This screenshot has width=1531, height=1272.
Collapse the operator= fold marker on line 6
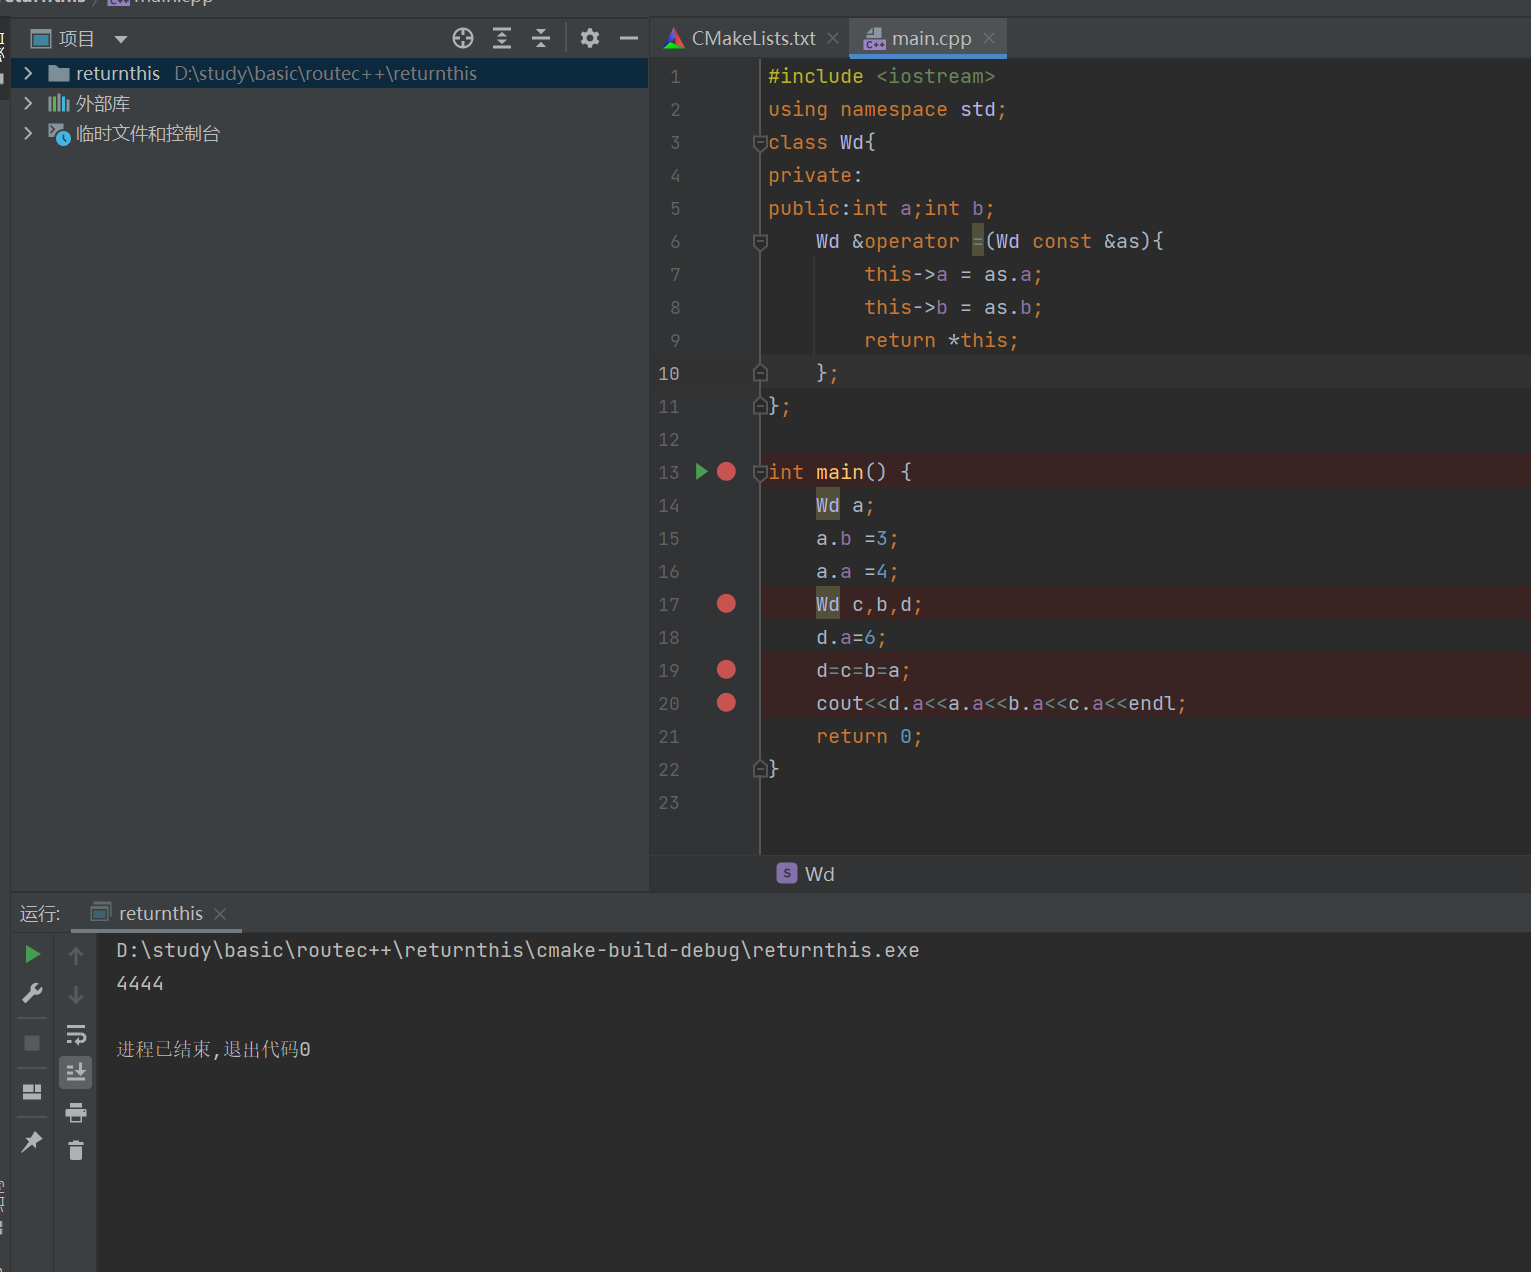tap(760, 241)
